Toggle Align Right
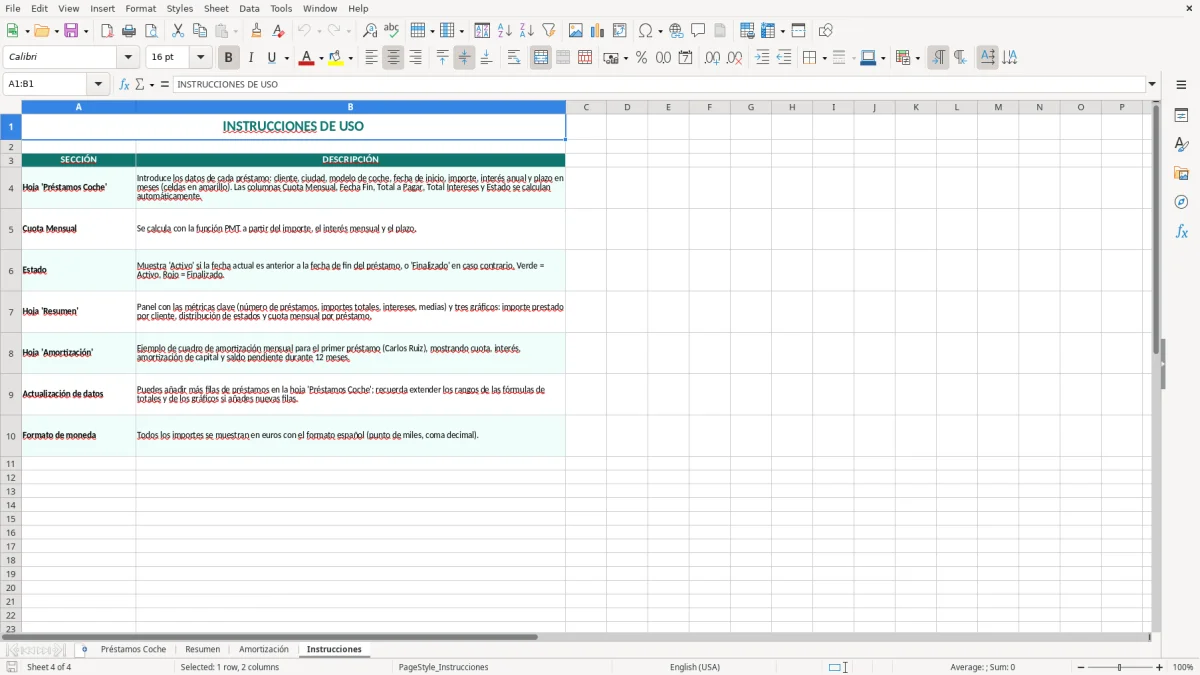 pos(415,58)
